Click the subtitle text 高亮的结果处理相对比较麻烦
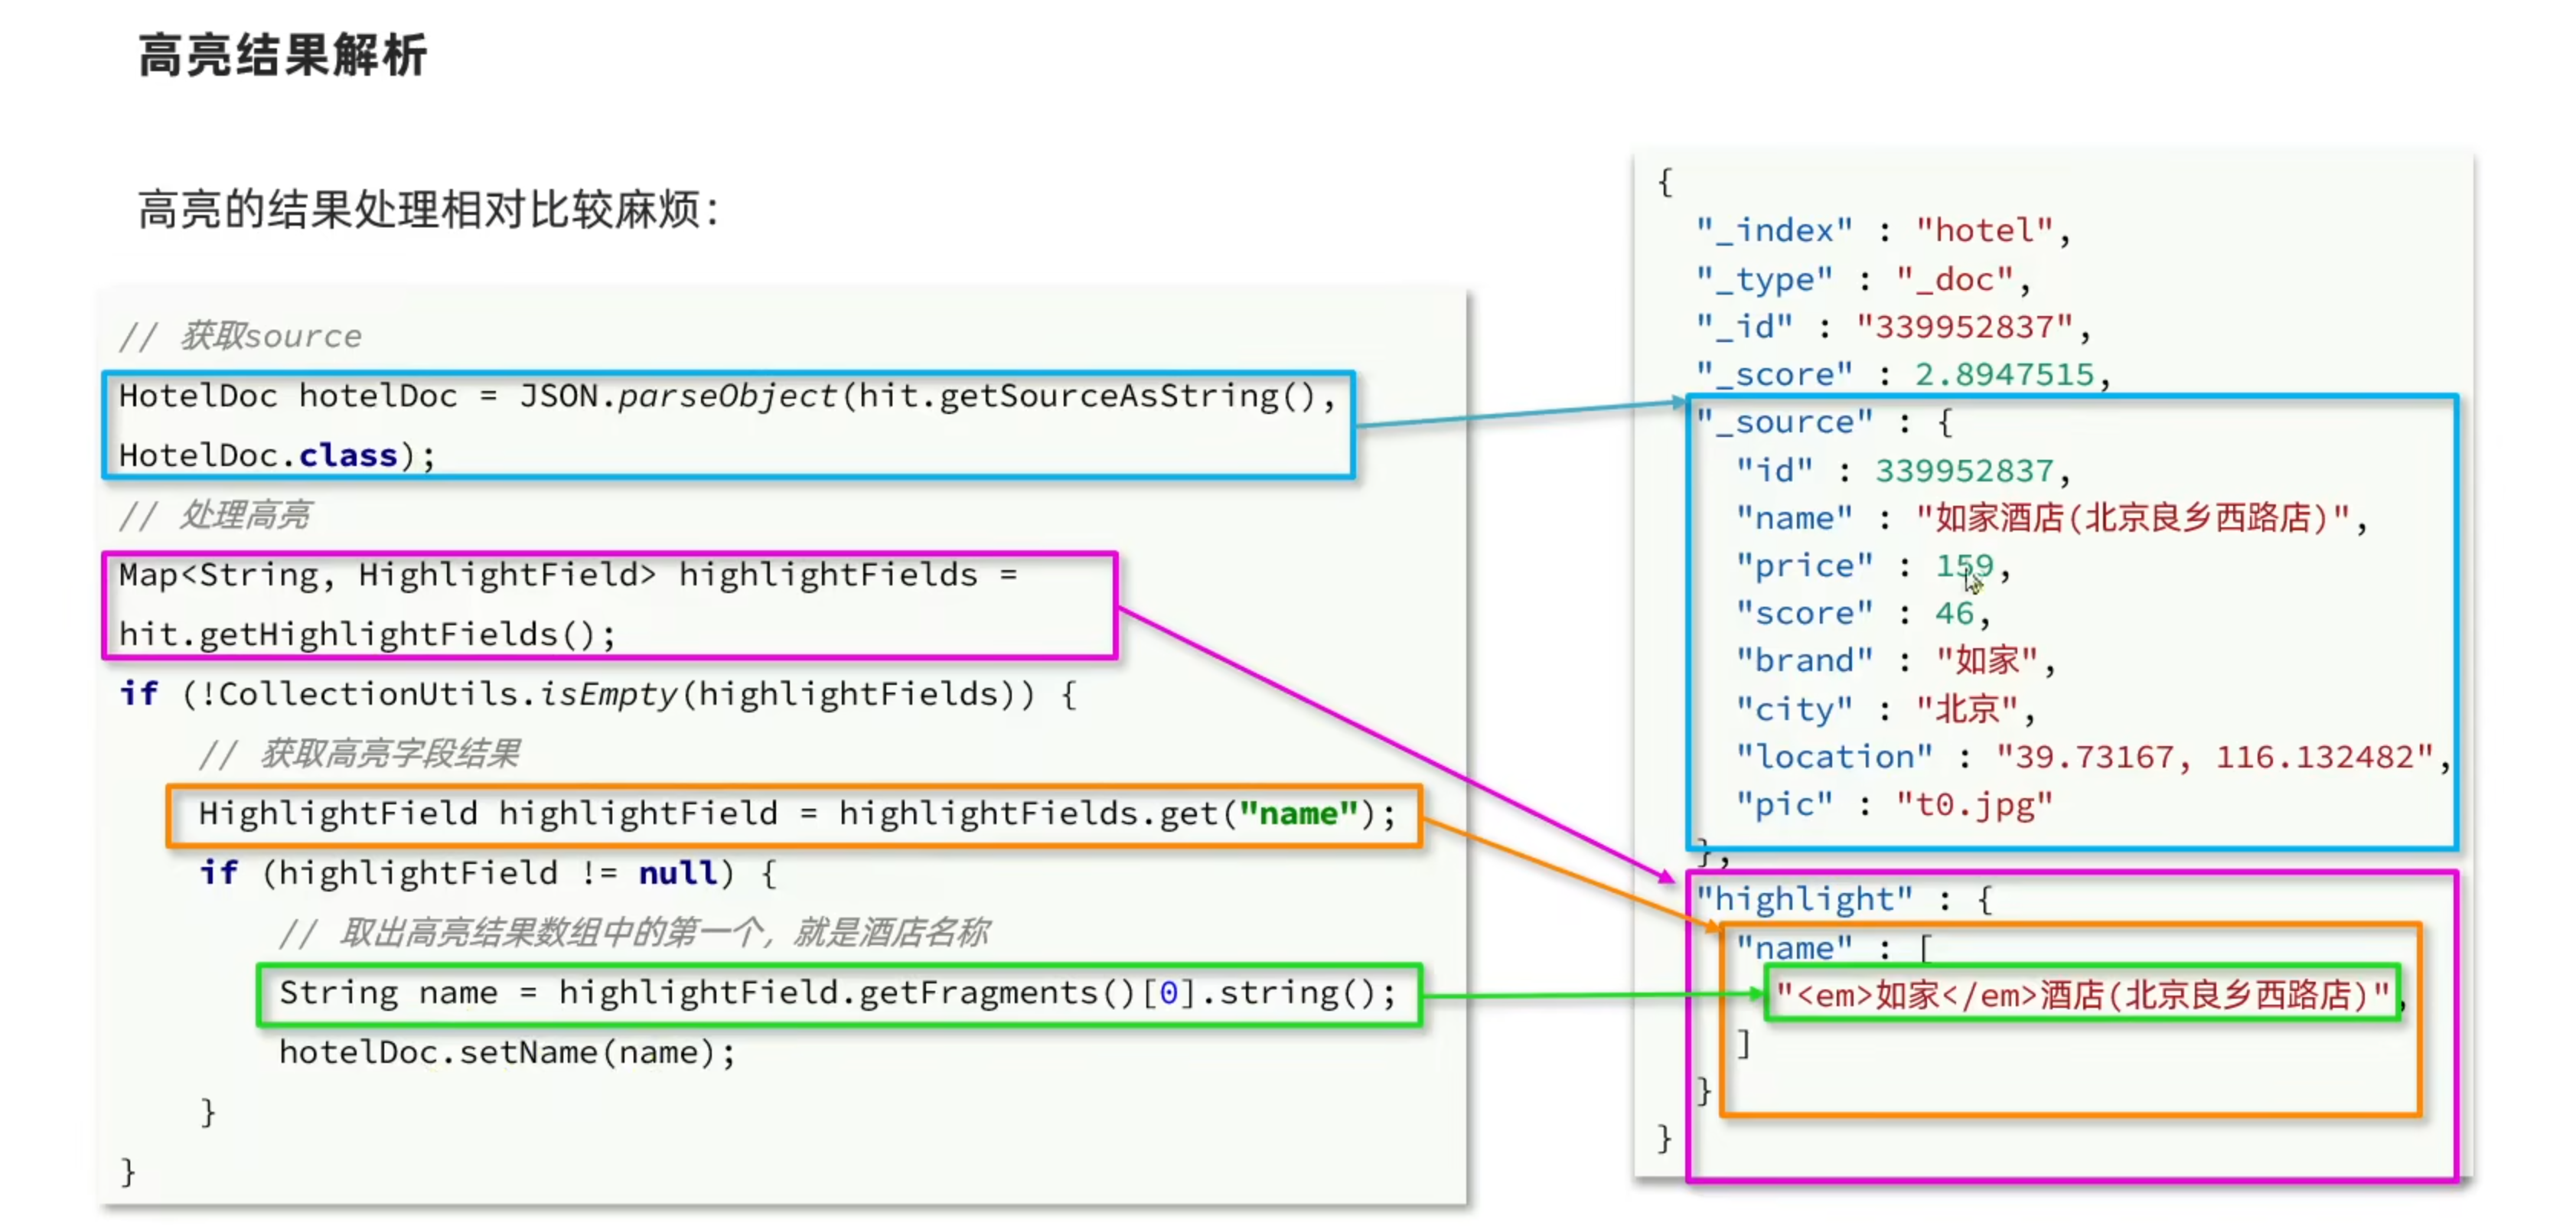 pos(427,210)
